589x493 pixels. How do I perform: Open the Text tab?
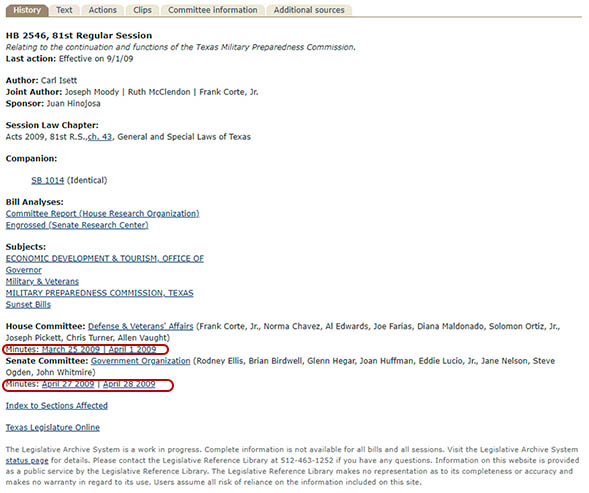[64, 10]
